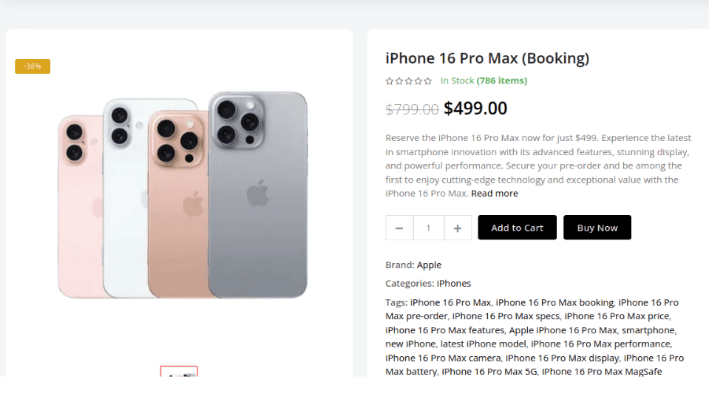Click the five-star rating icons
Screen dimensions: 710x407
[409, 81]
